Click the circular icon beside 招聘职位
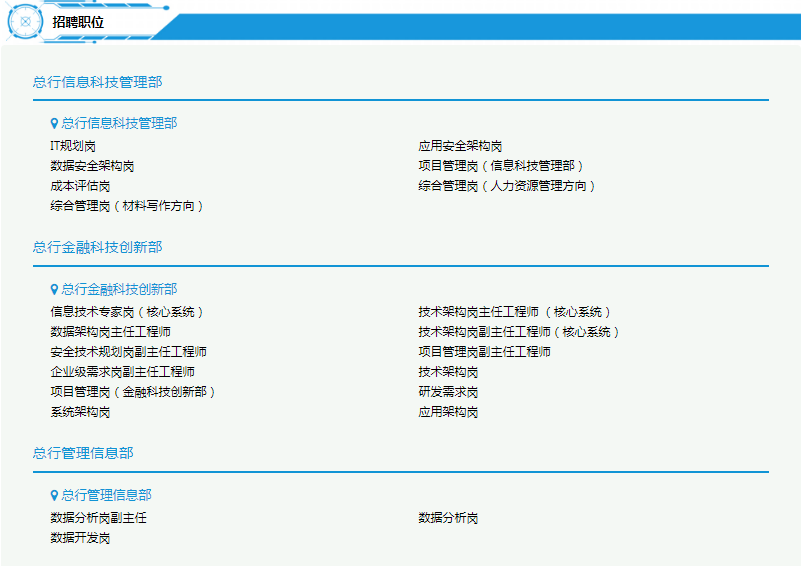801x566 pixels. (x=26, y=21)
